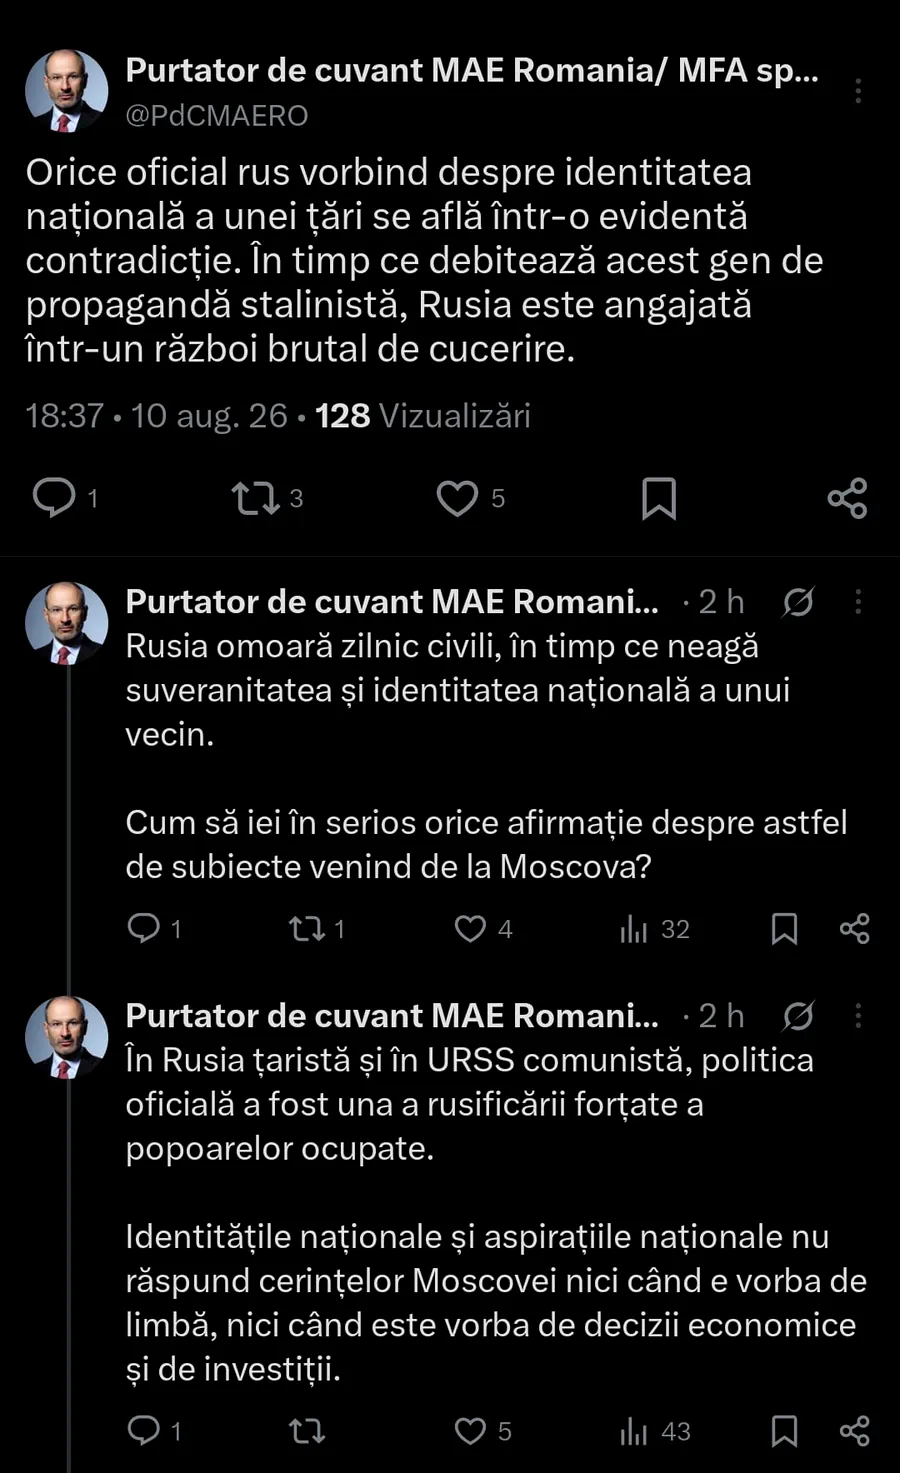This screenshot has width=900, height=1473.
Task: Open the '128 Vizualizări' view count
Action: coord(422,416)
